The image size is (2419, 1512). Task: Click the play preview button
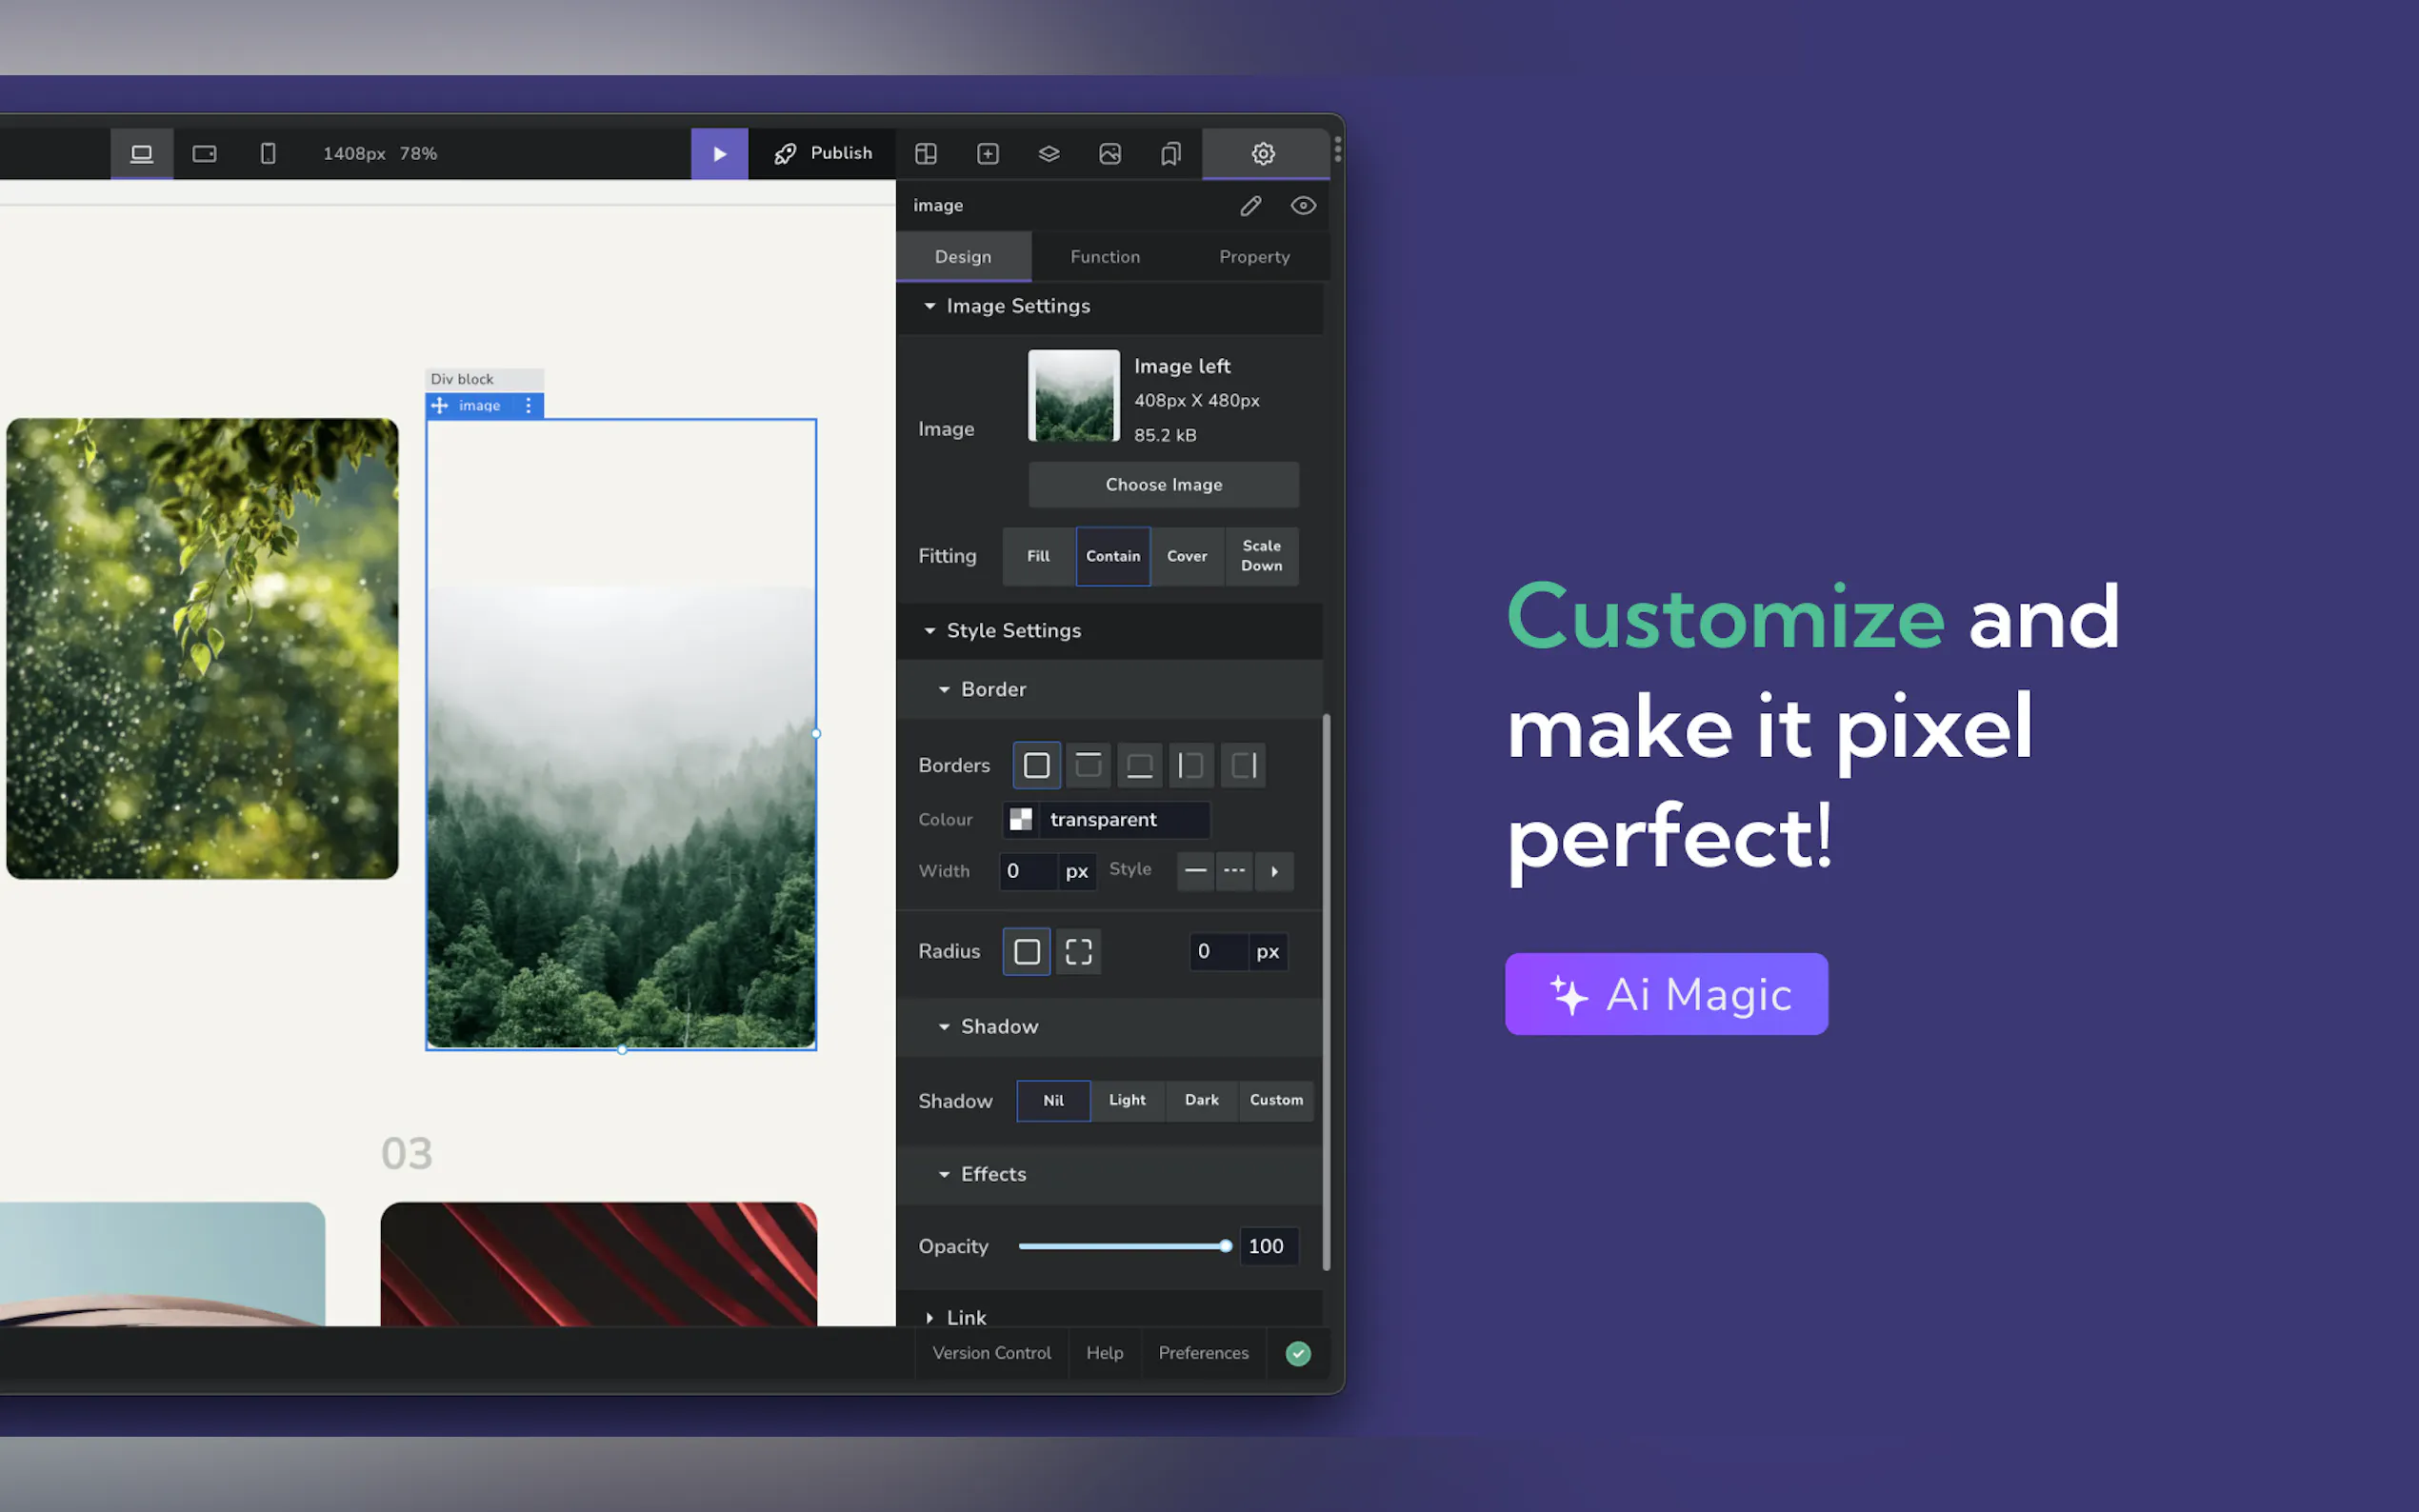click(x=719, y=154)
